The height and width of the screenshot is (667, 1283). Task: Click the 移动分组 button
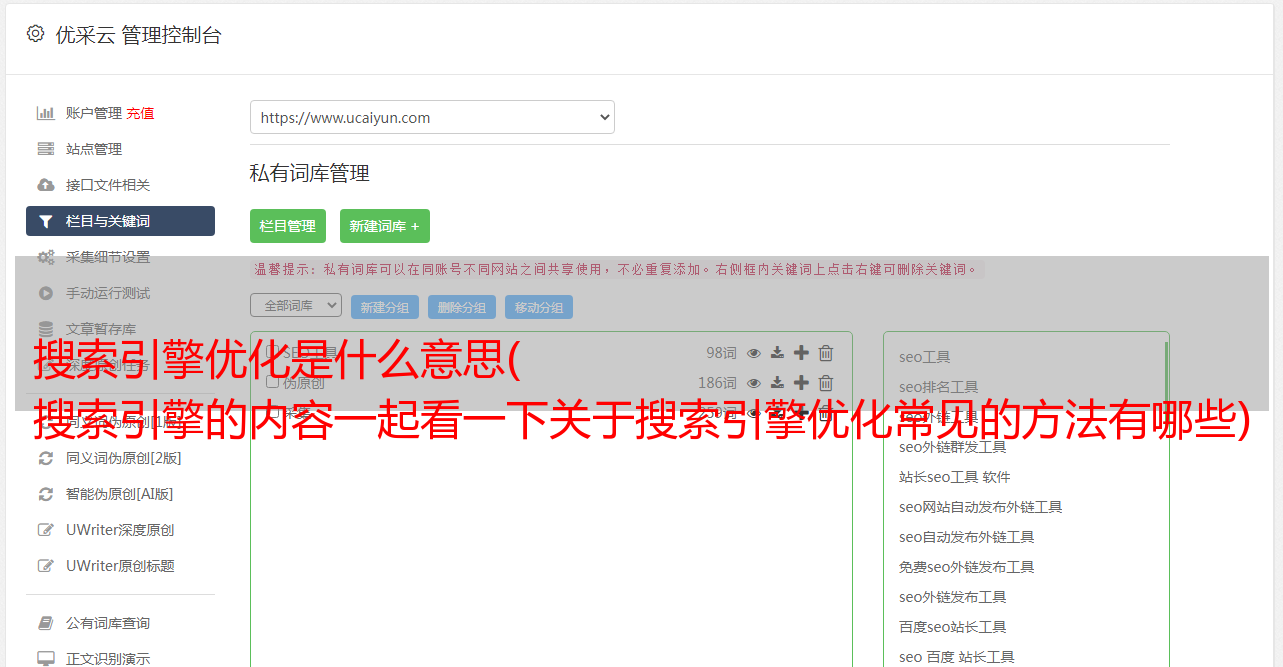point(539,307)
